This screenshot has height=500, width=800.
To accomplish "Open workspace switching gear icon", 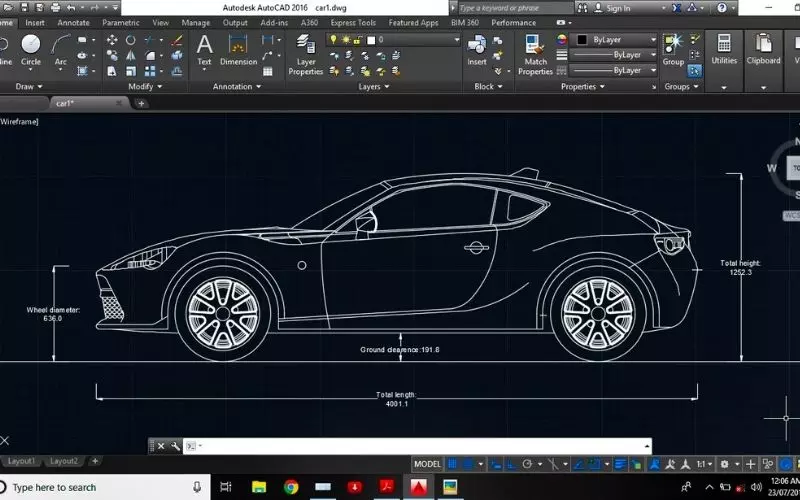I will coord(724,464).
